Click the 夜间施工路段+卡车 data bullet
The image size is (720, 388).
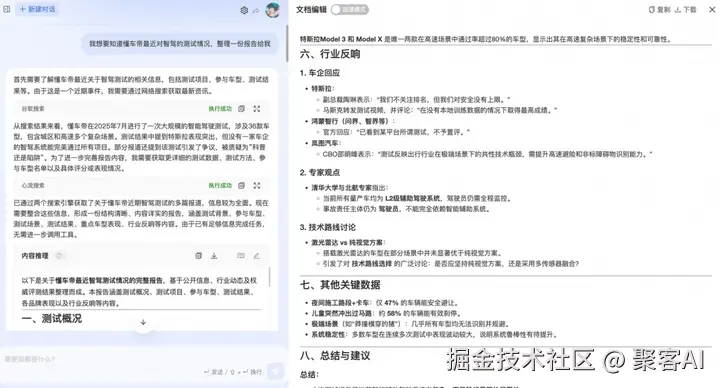click(x=385, y=303)
